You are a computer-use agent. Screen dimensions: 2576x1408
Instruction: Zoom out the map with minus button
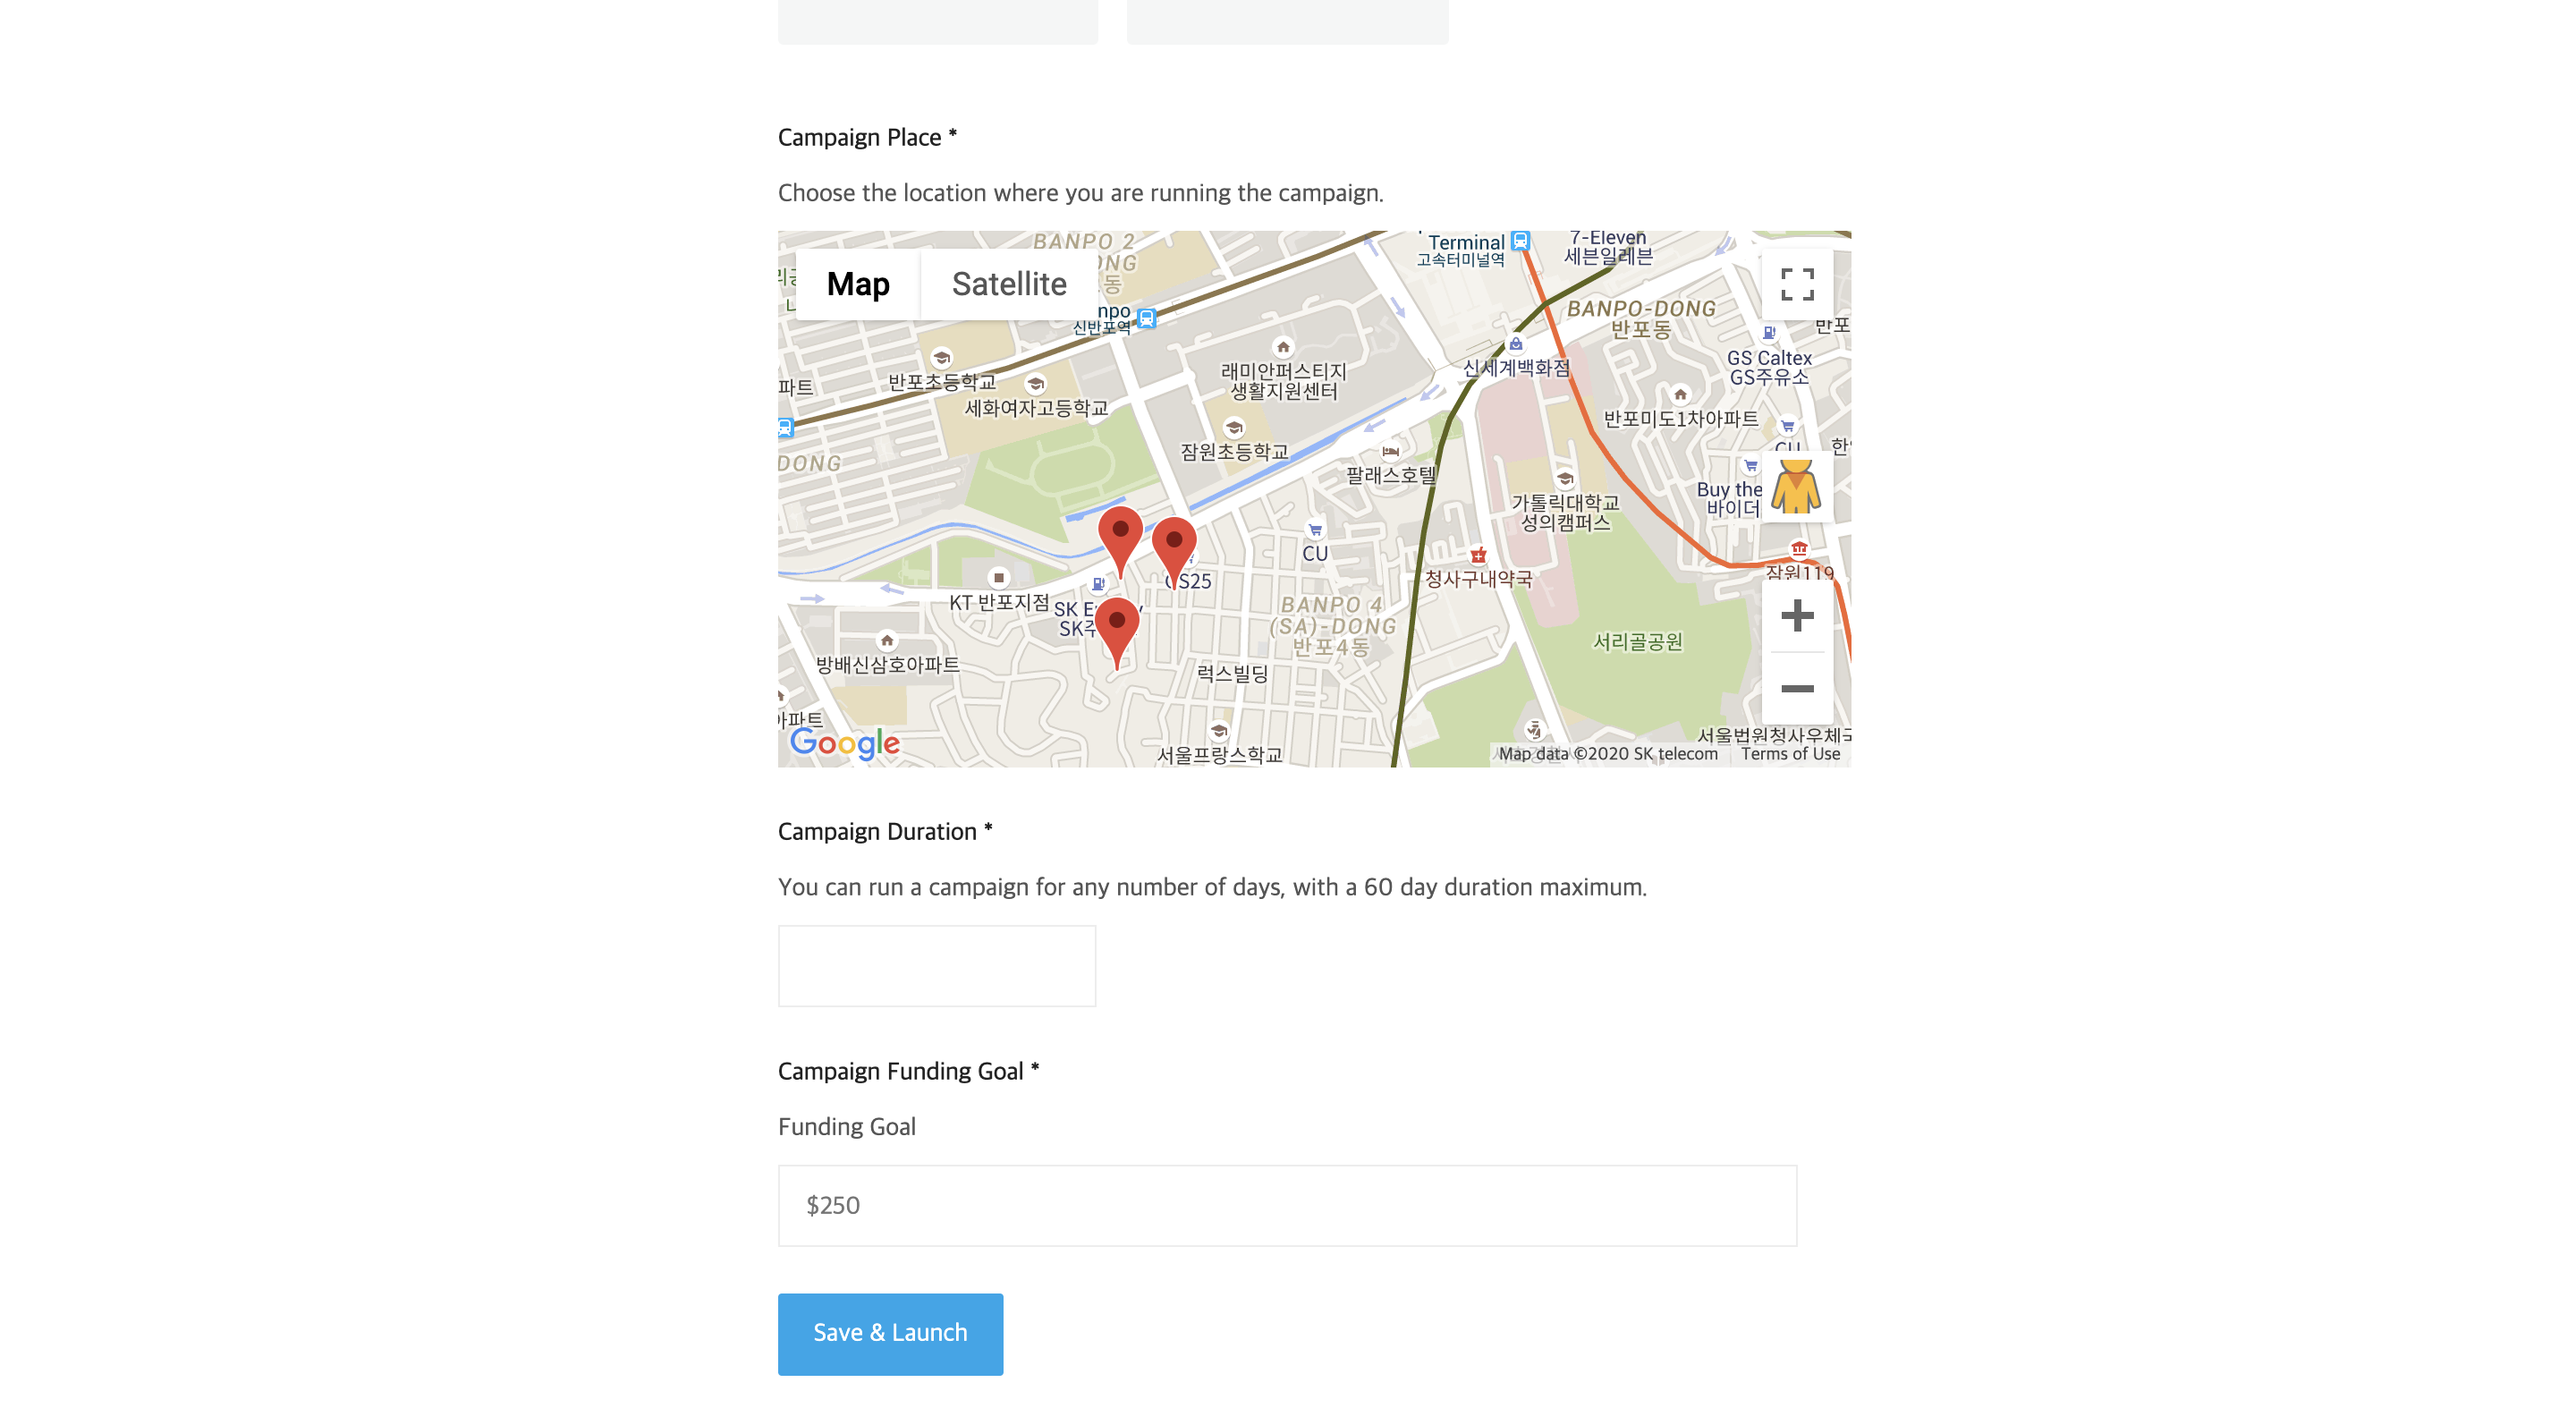(1797, 689)
